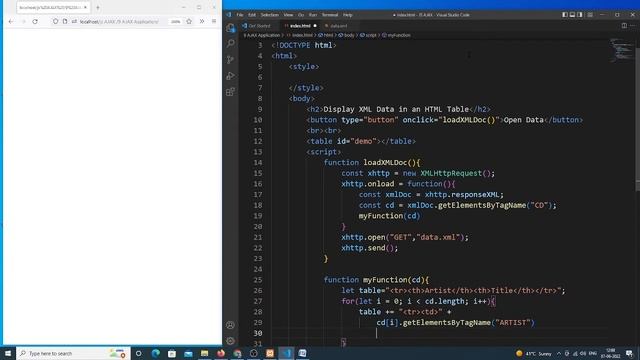Open the View menu
This screenshot has width=640, height=360.
(288, 15)
